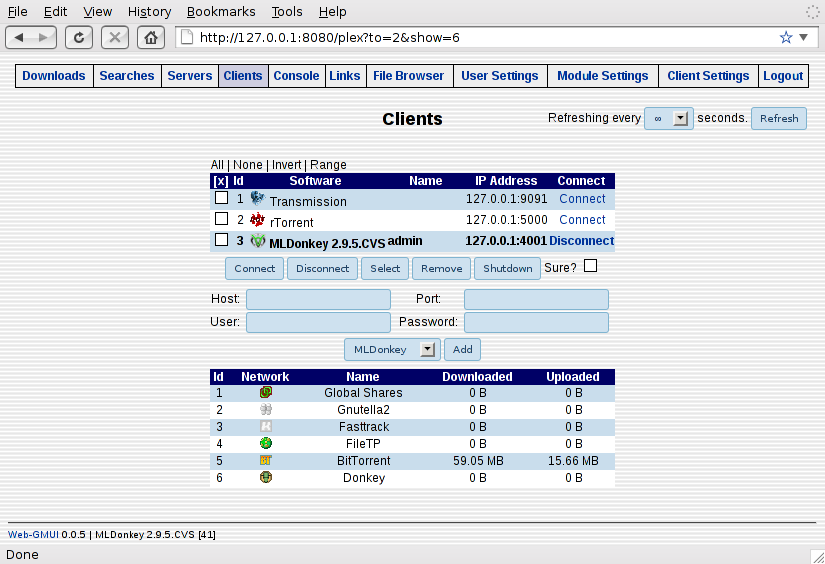Click the browser Forward arrow button
Viewport: 825px width, 564px height.
pyautogui.click(x=44, y=37)
